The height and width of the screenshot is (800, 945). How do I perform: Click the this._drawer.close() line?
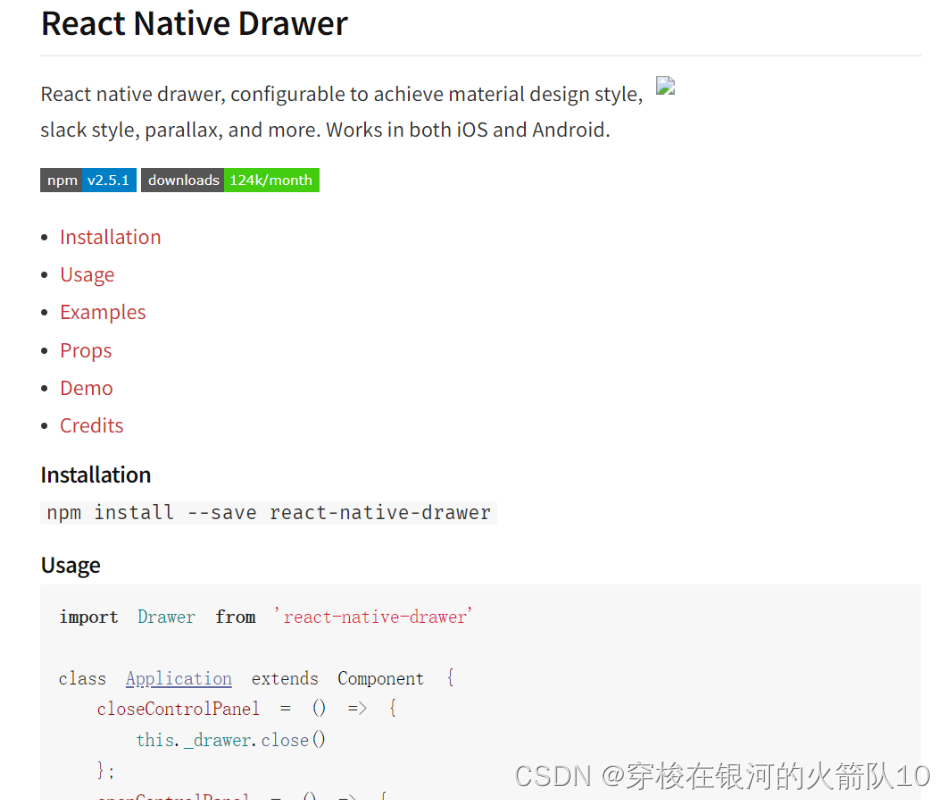(230, 740)
